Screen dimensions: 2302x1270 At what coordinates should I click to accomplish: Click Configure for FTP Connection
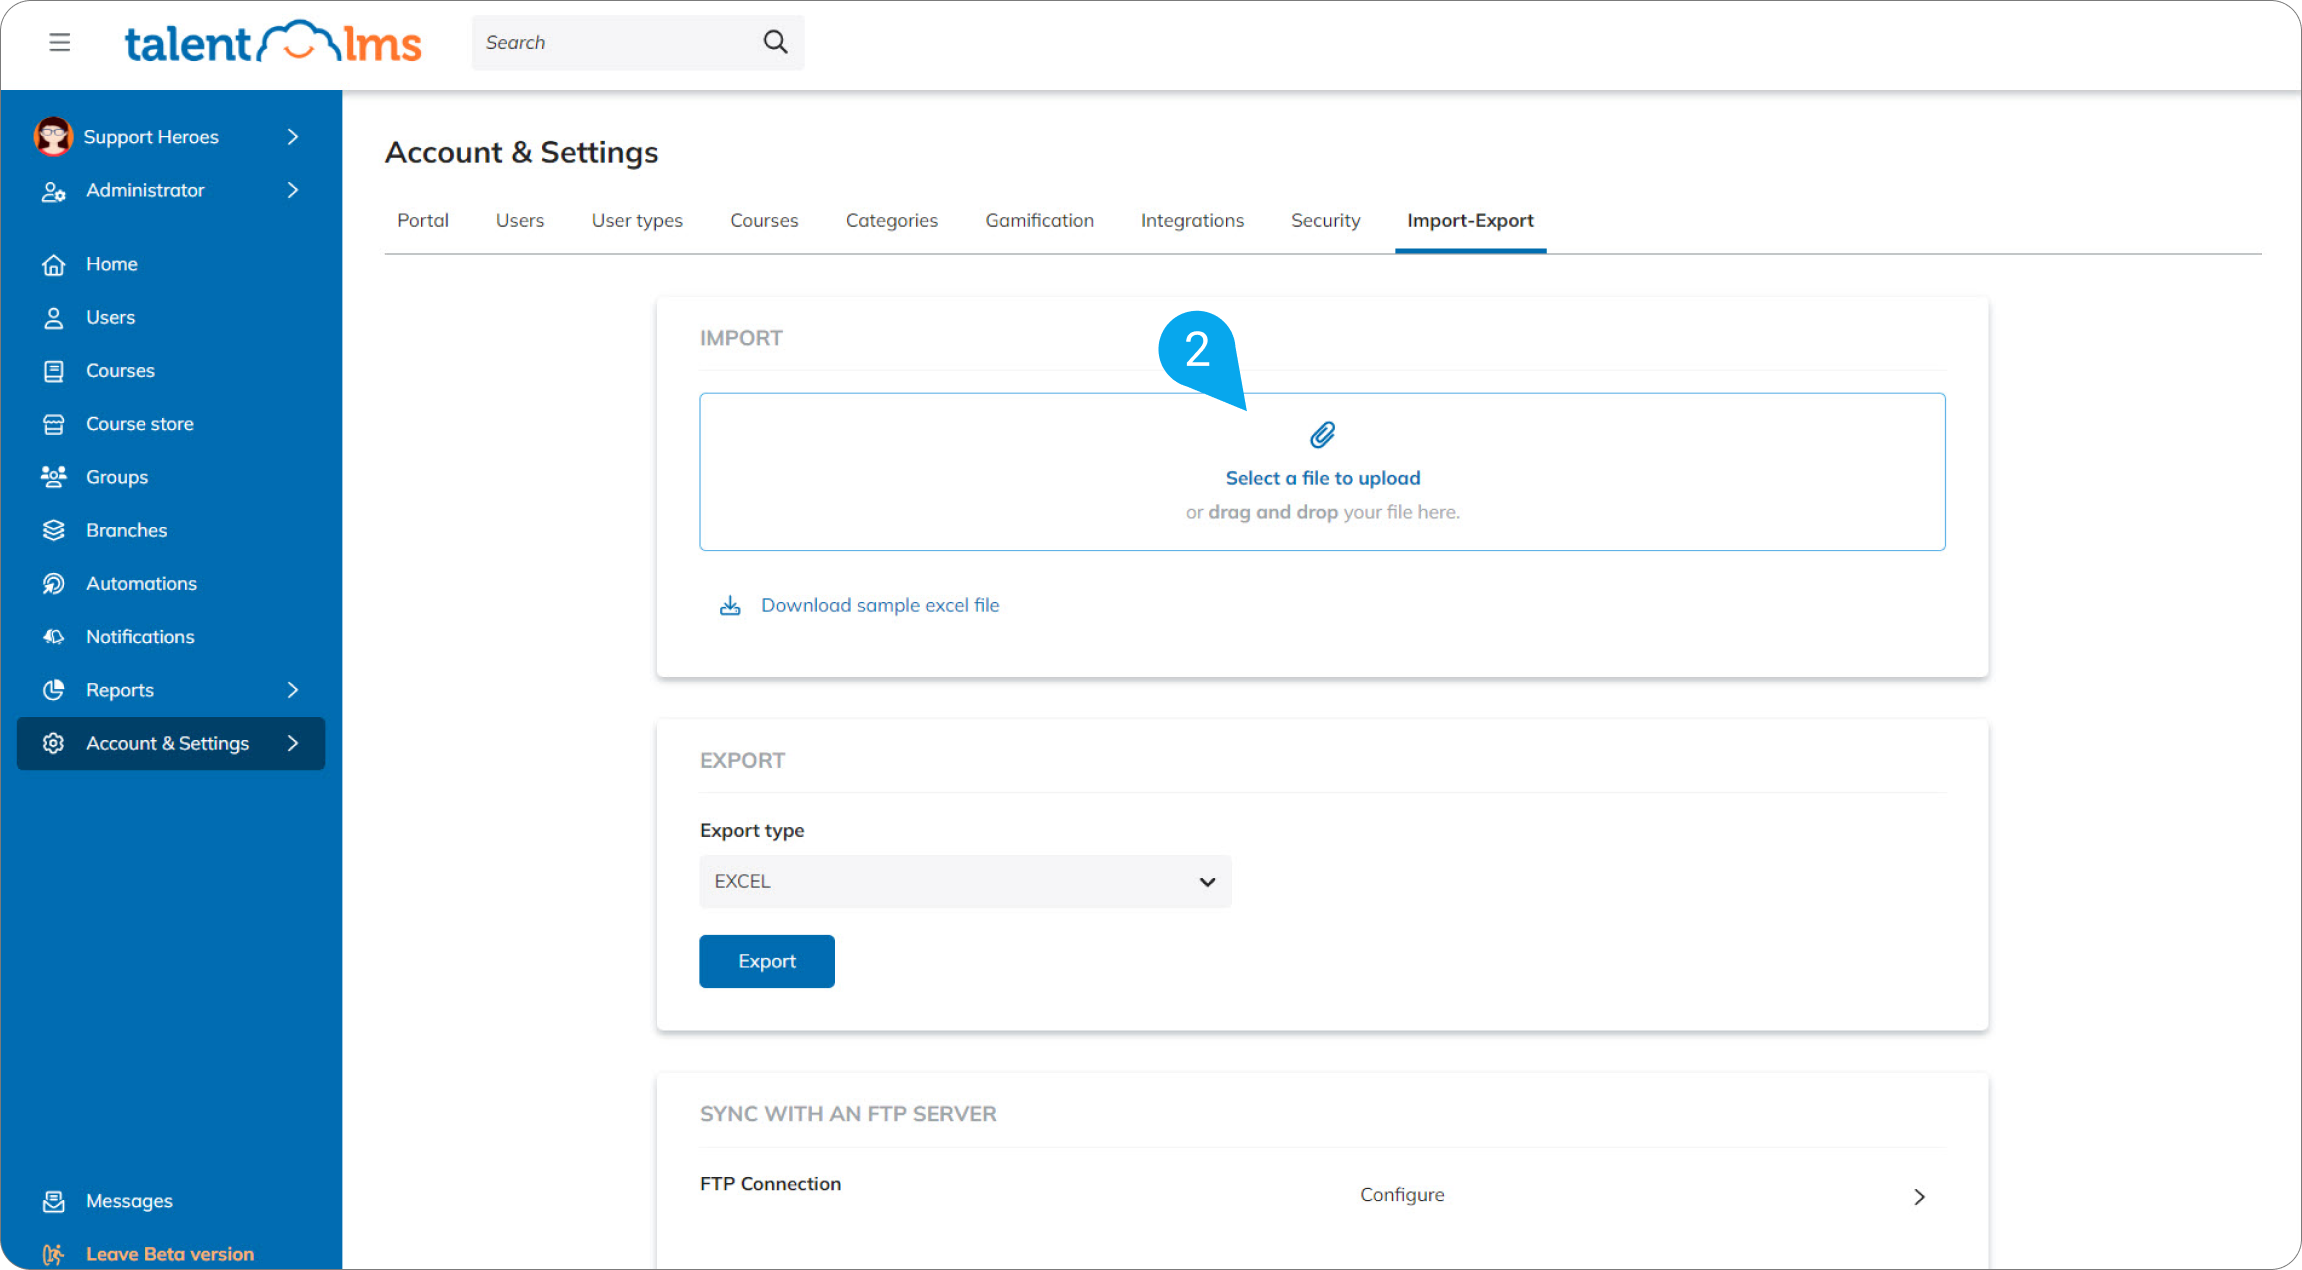tap(1402, 1195)
